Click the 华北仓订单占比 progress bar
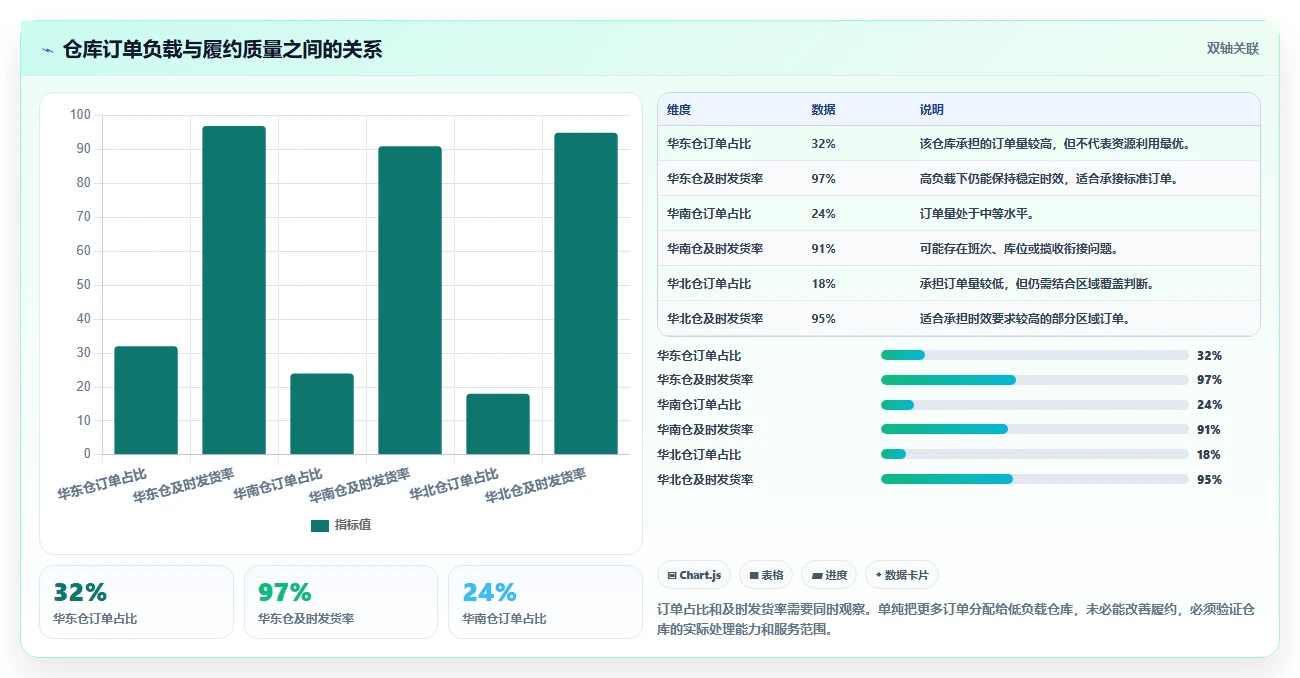 click(x=1035, y=455)
